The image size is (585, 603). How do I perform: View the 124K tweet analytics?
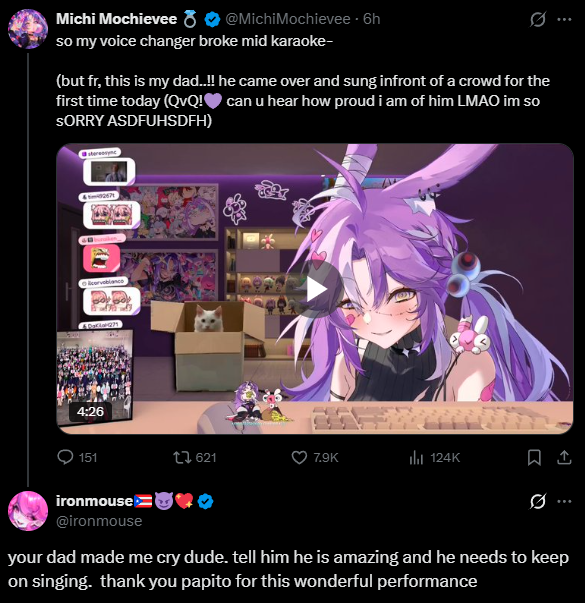[434, 457]
